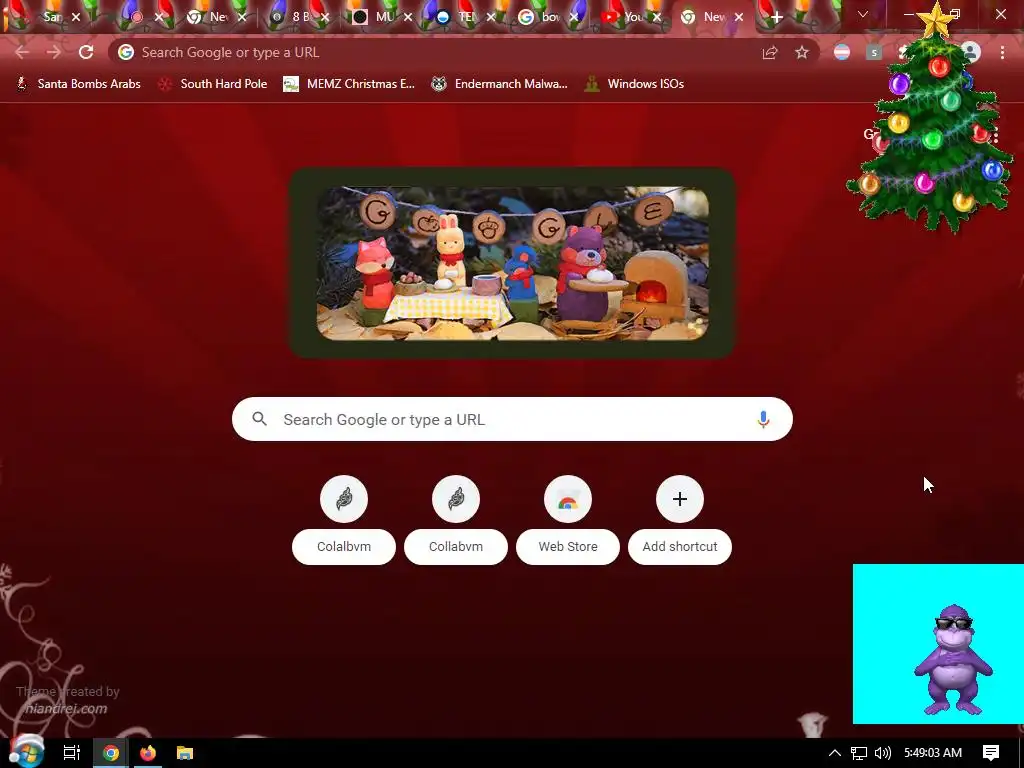Open a new tab with the plus button
Screen dimensions: 1024x768
click(776, 17)
